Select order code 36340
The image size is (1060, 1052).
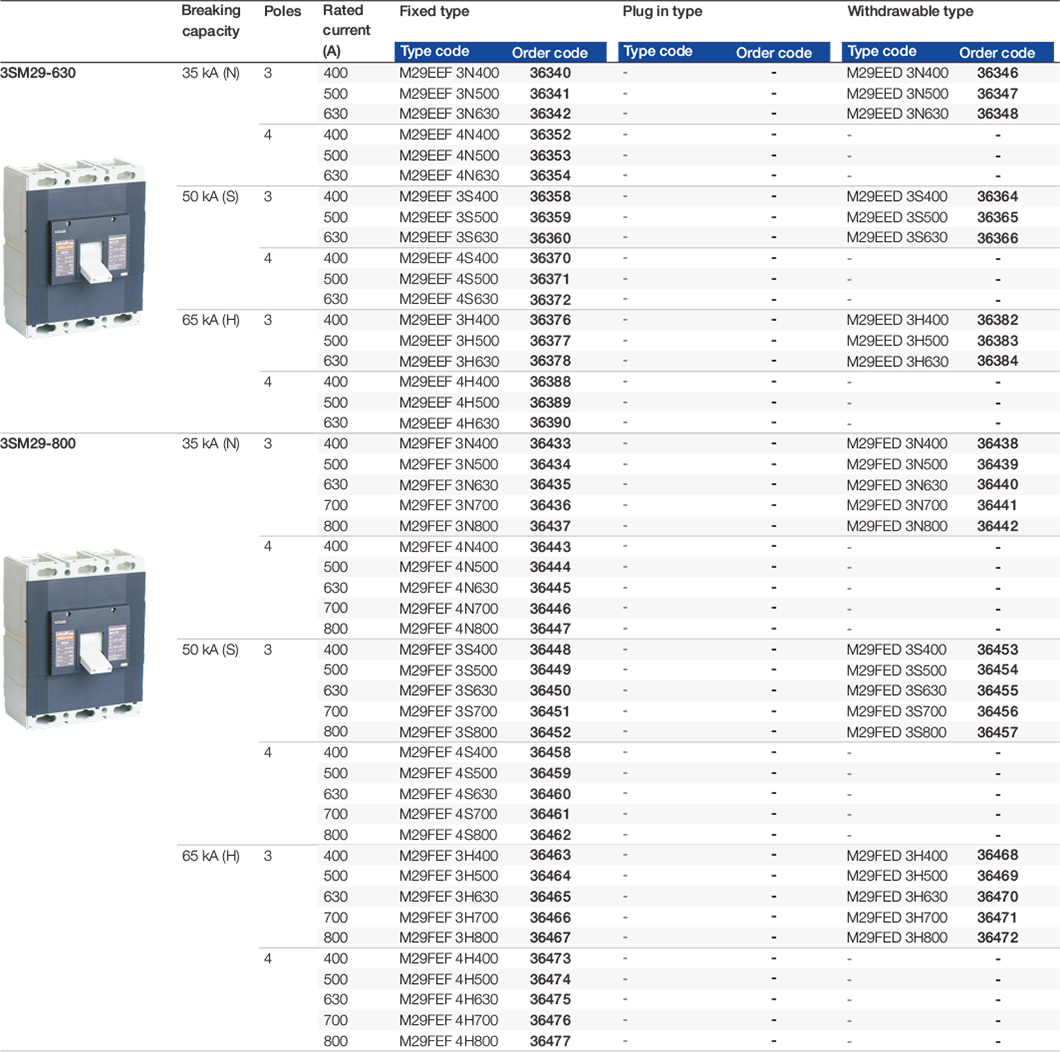550,73
